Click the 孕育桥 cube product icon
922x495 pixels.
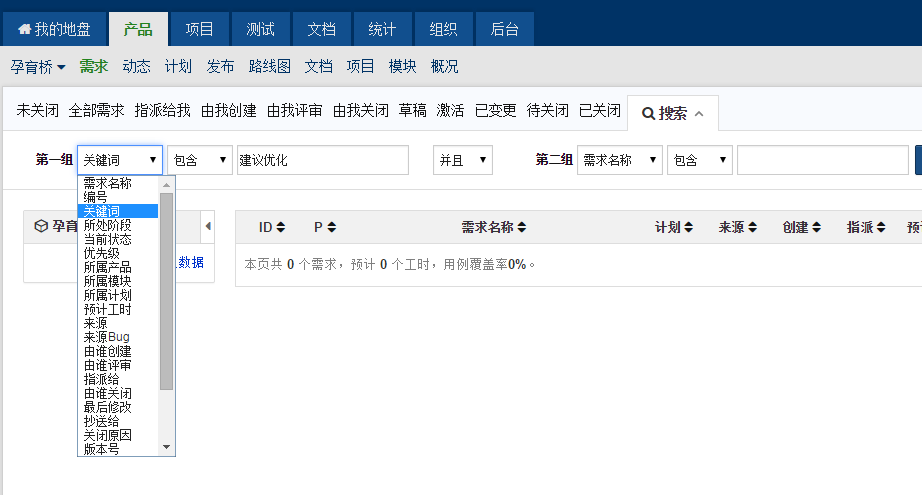click(41, 226)
